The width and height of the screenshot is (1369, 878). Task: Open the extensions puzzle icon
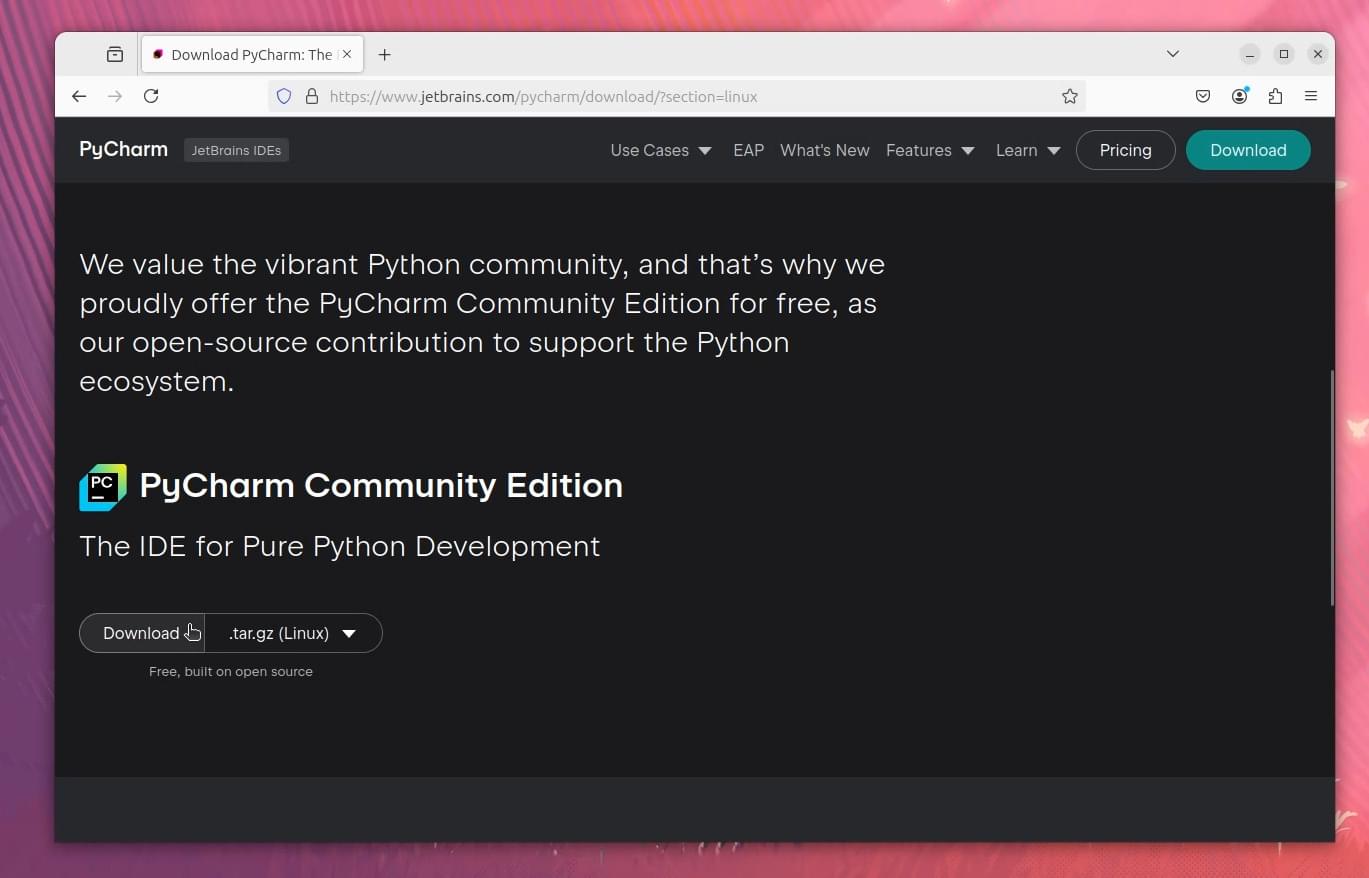point(1275,96)
